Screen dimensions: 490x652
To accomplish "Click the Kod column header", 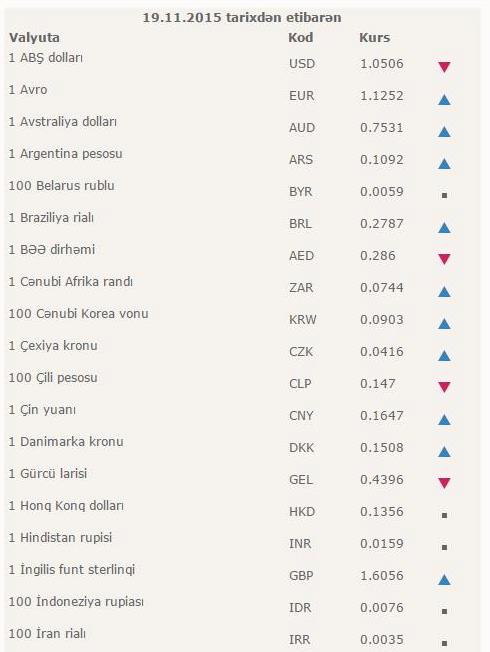I will [x=300, y=37].
